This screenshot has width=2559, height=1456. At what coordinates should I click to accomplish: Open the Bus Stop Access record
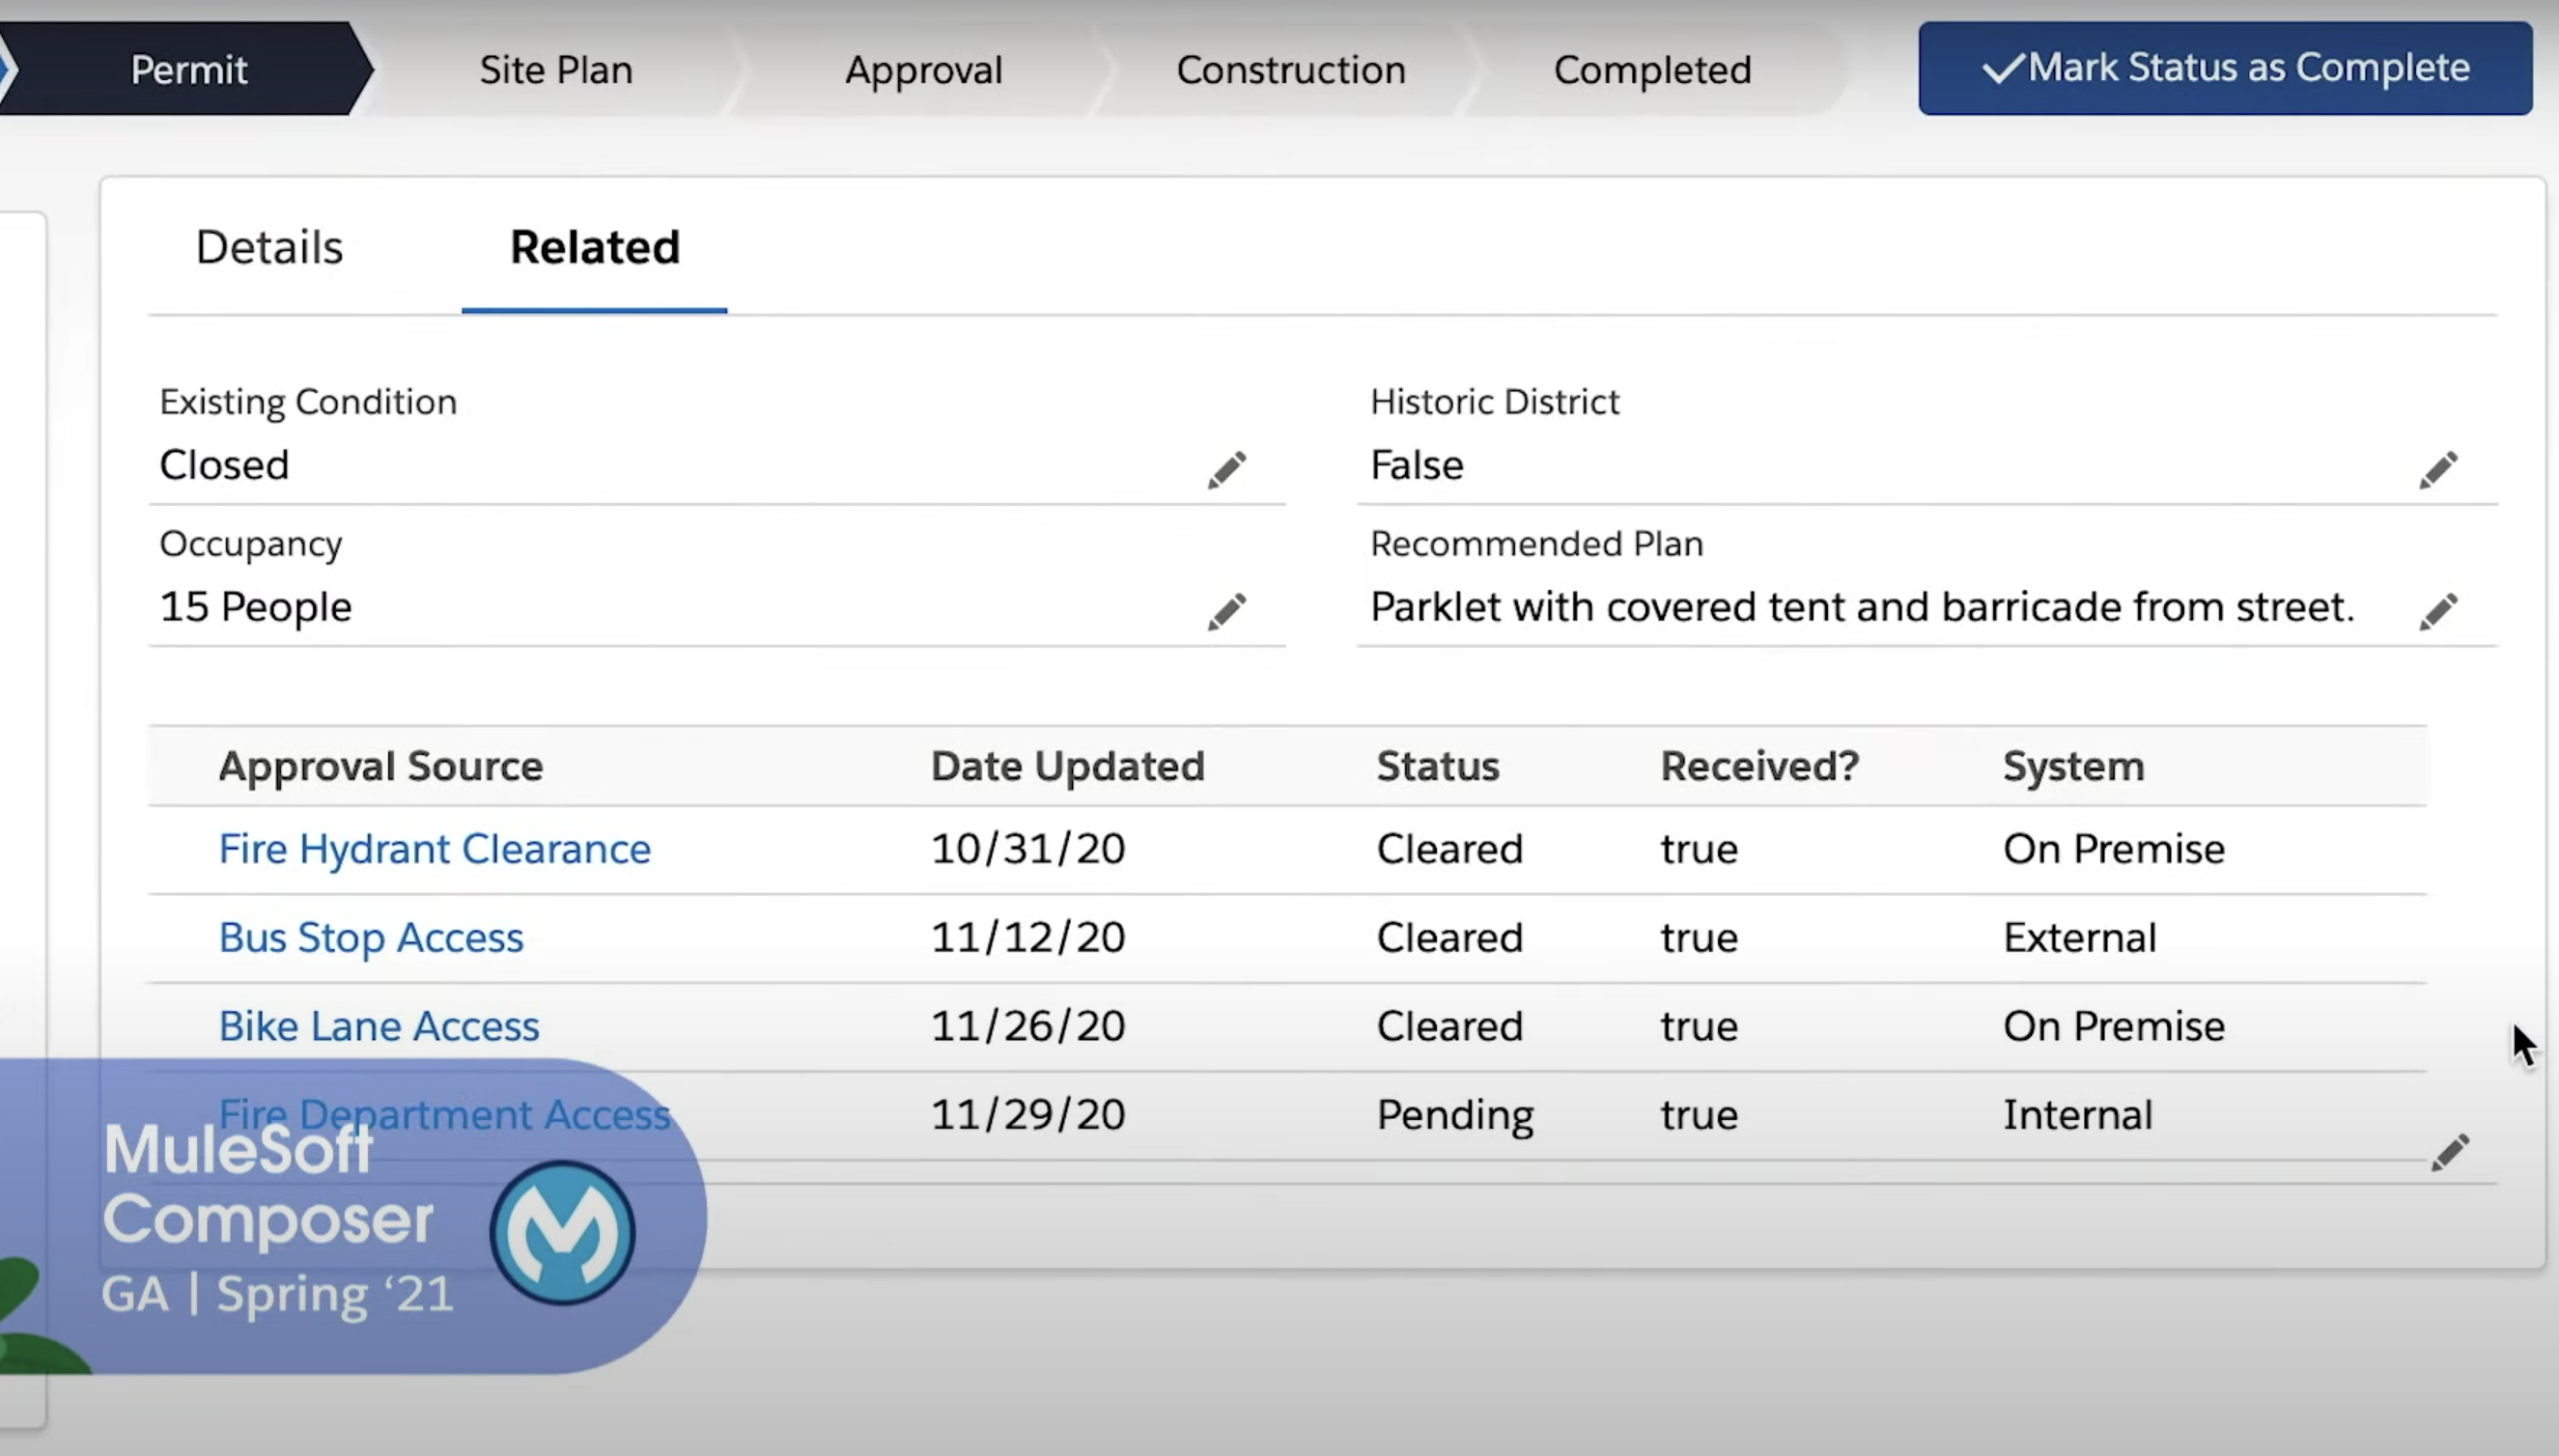click(370, 938)
